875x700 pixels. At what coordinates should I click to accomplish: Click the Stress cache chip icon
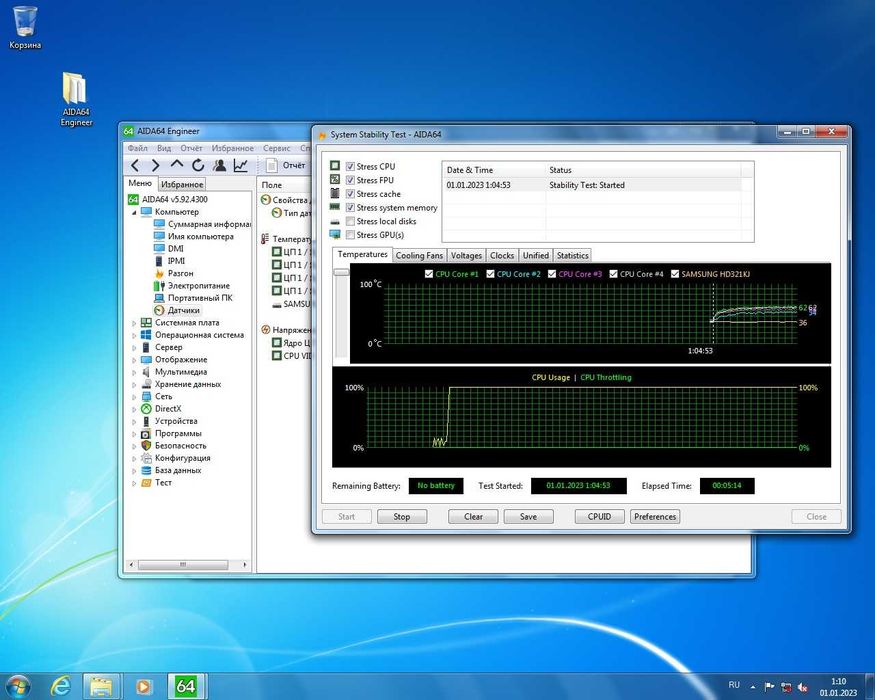point(335,193)
